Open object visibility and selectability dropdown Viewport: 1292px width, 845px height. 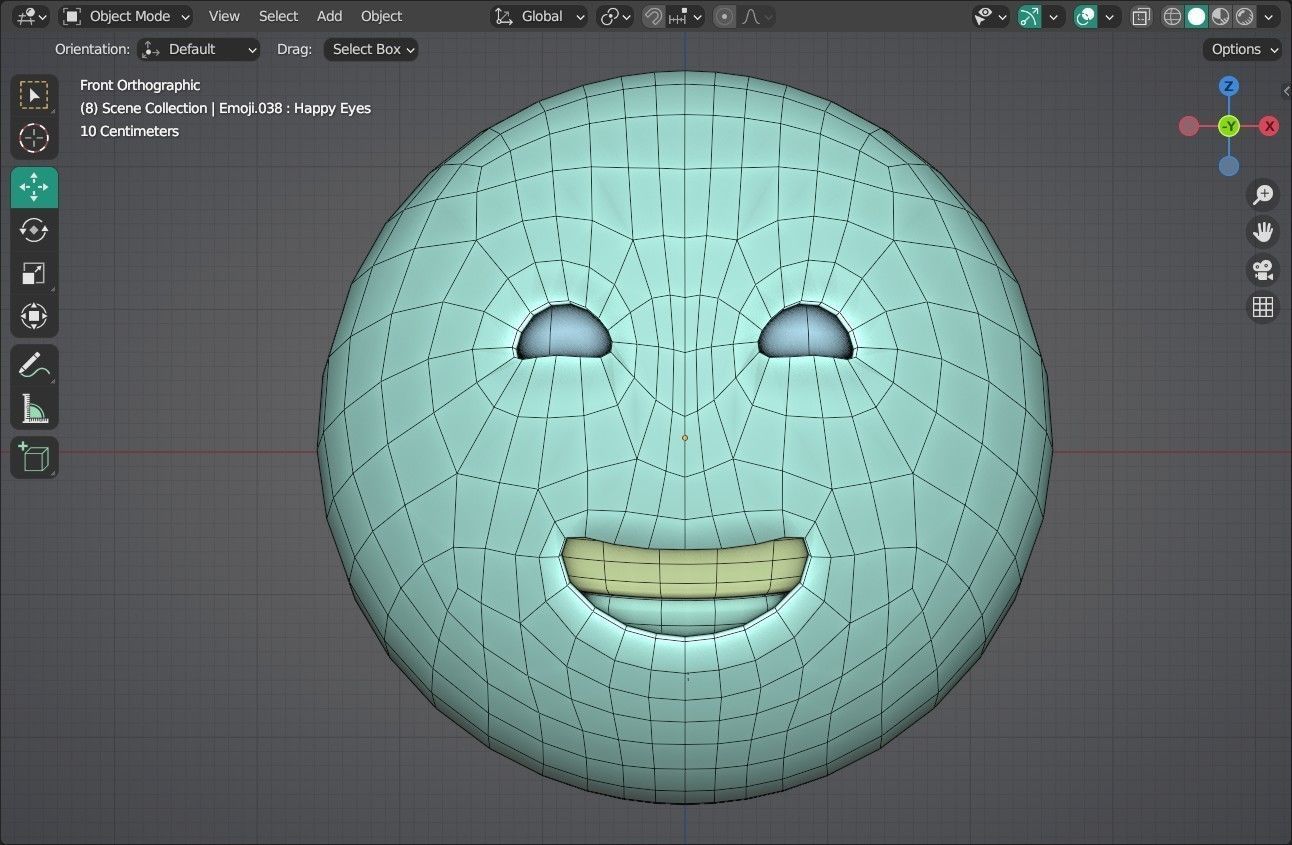pos(990,16)
